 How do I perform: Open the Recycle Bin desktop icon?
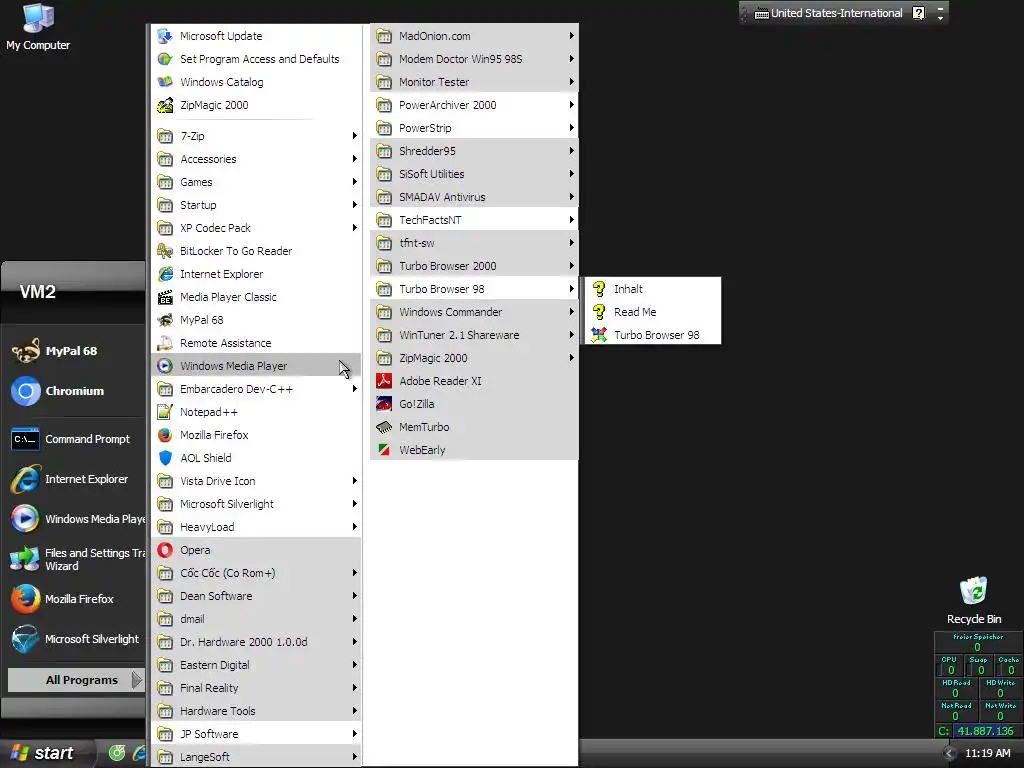point(974,601)
